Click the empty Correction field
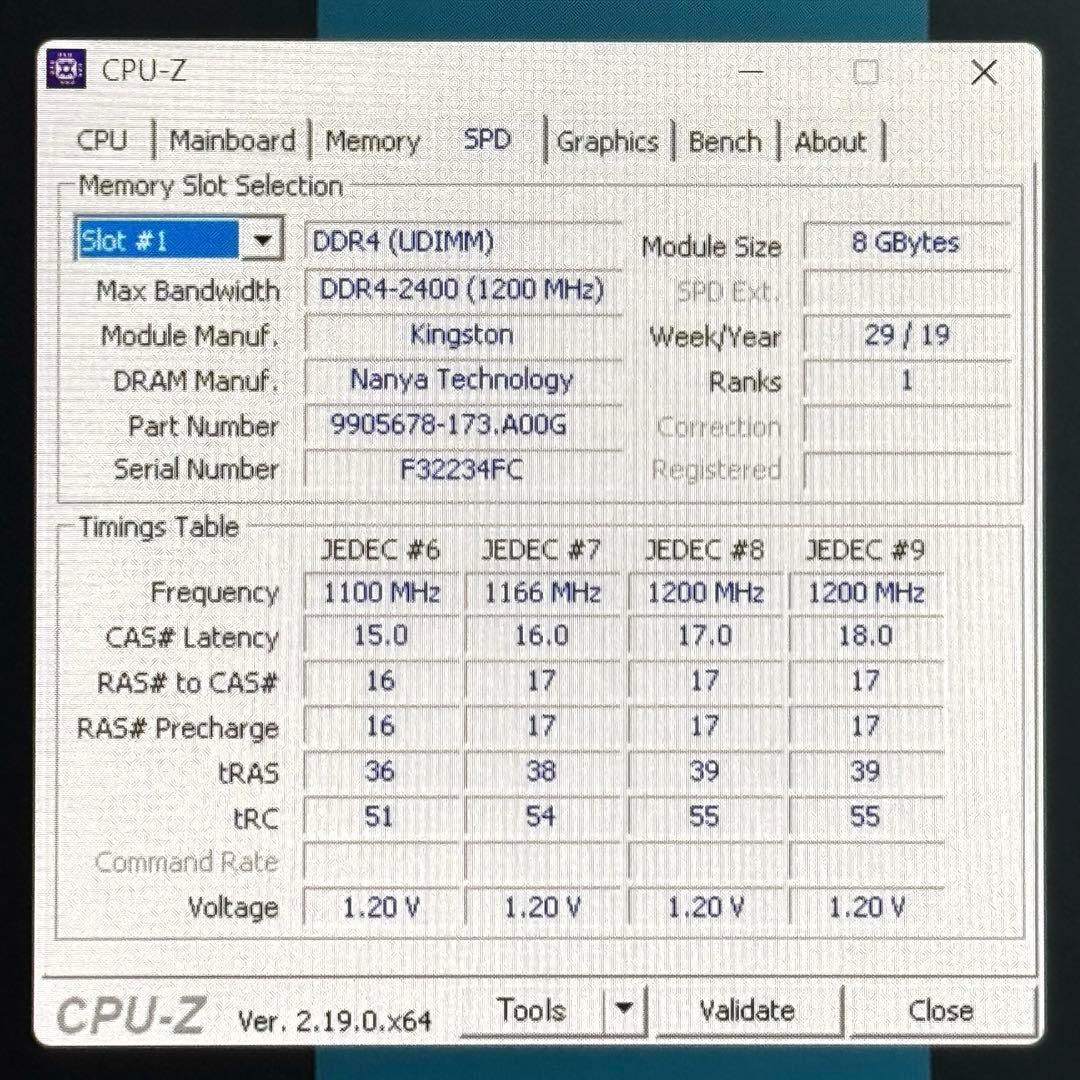This screenshot has width=1080, height=1080. 906,426
